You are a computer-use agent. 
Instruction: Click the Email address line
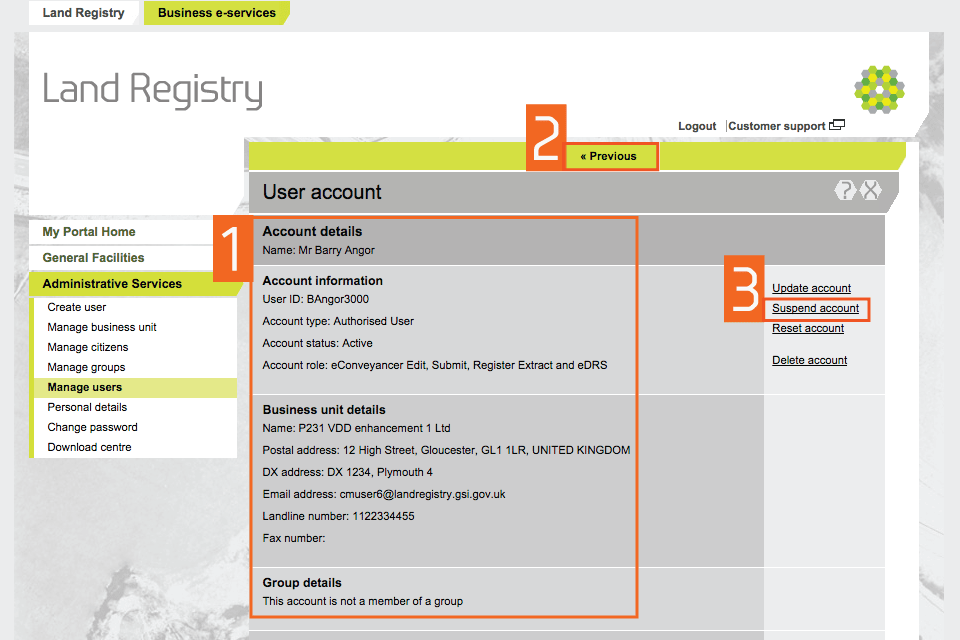[384, 494]
